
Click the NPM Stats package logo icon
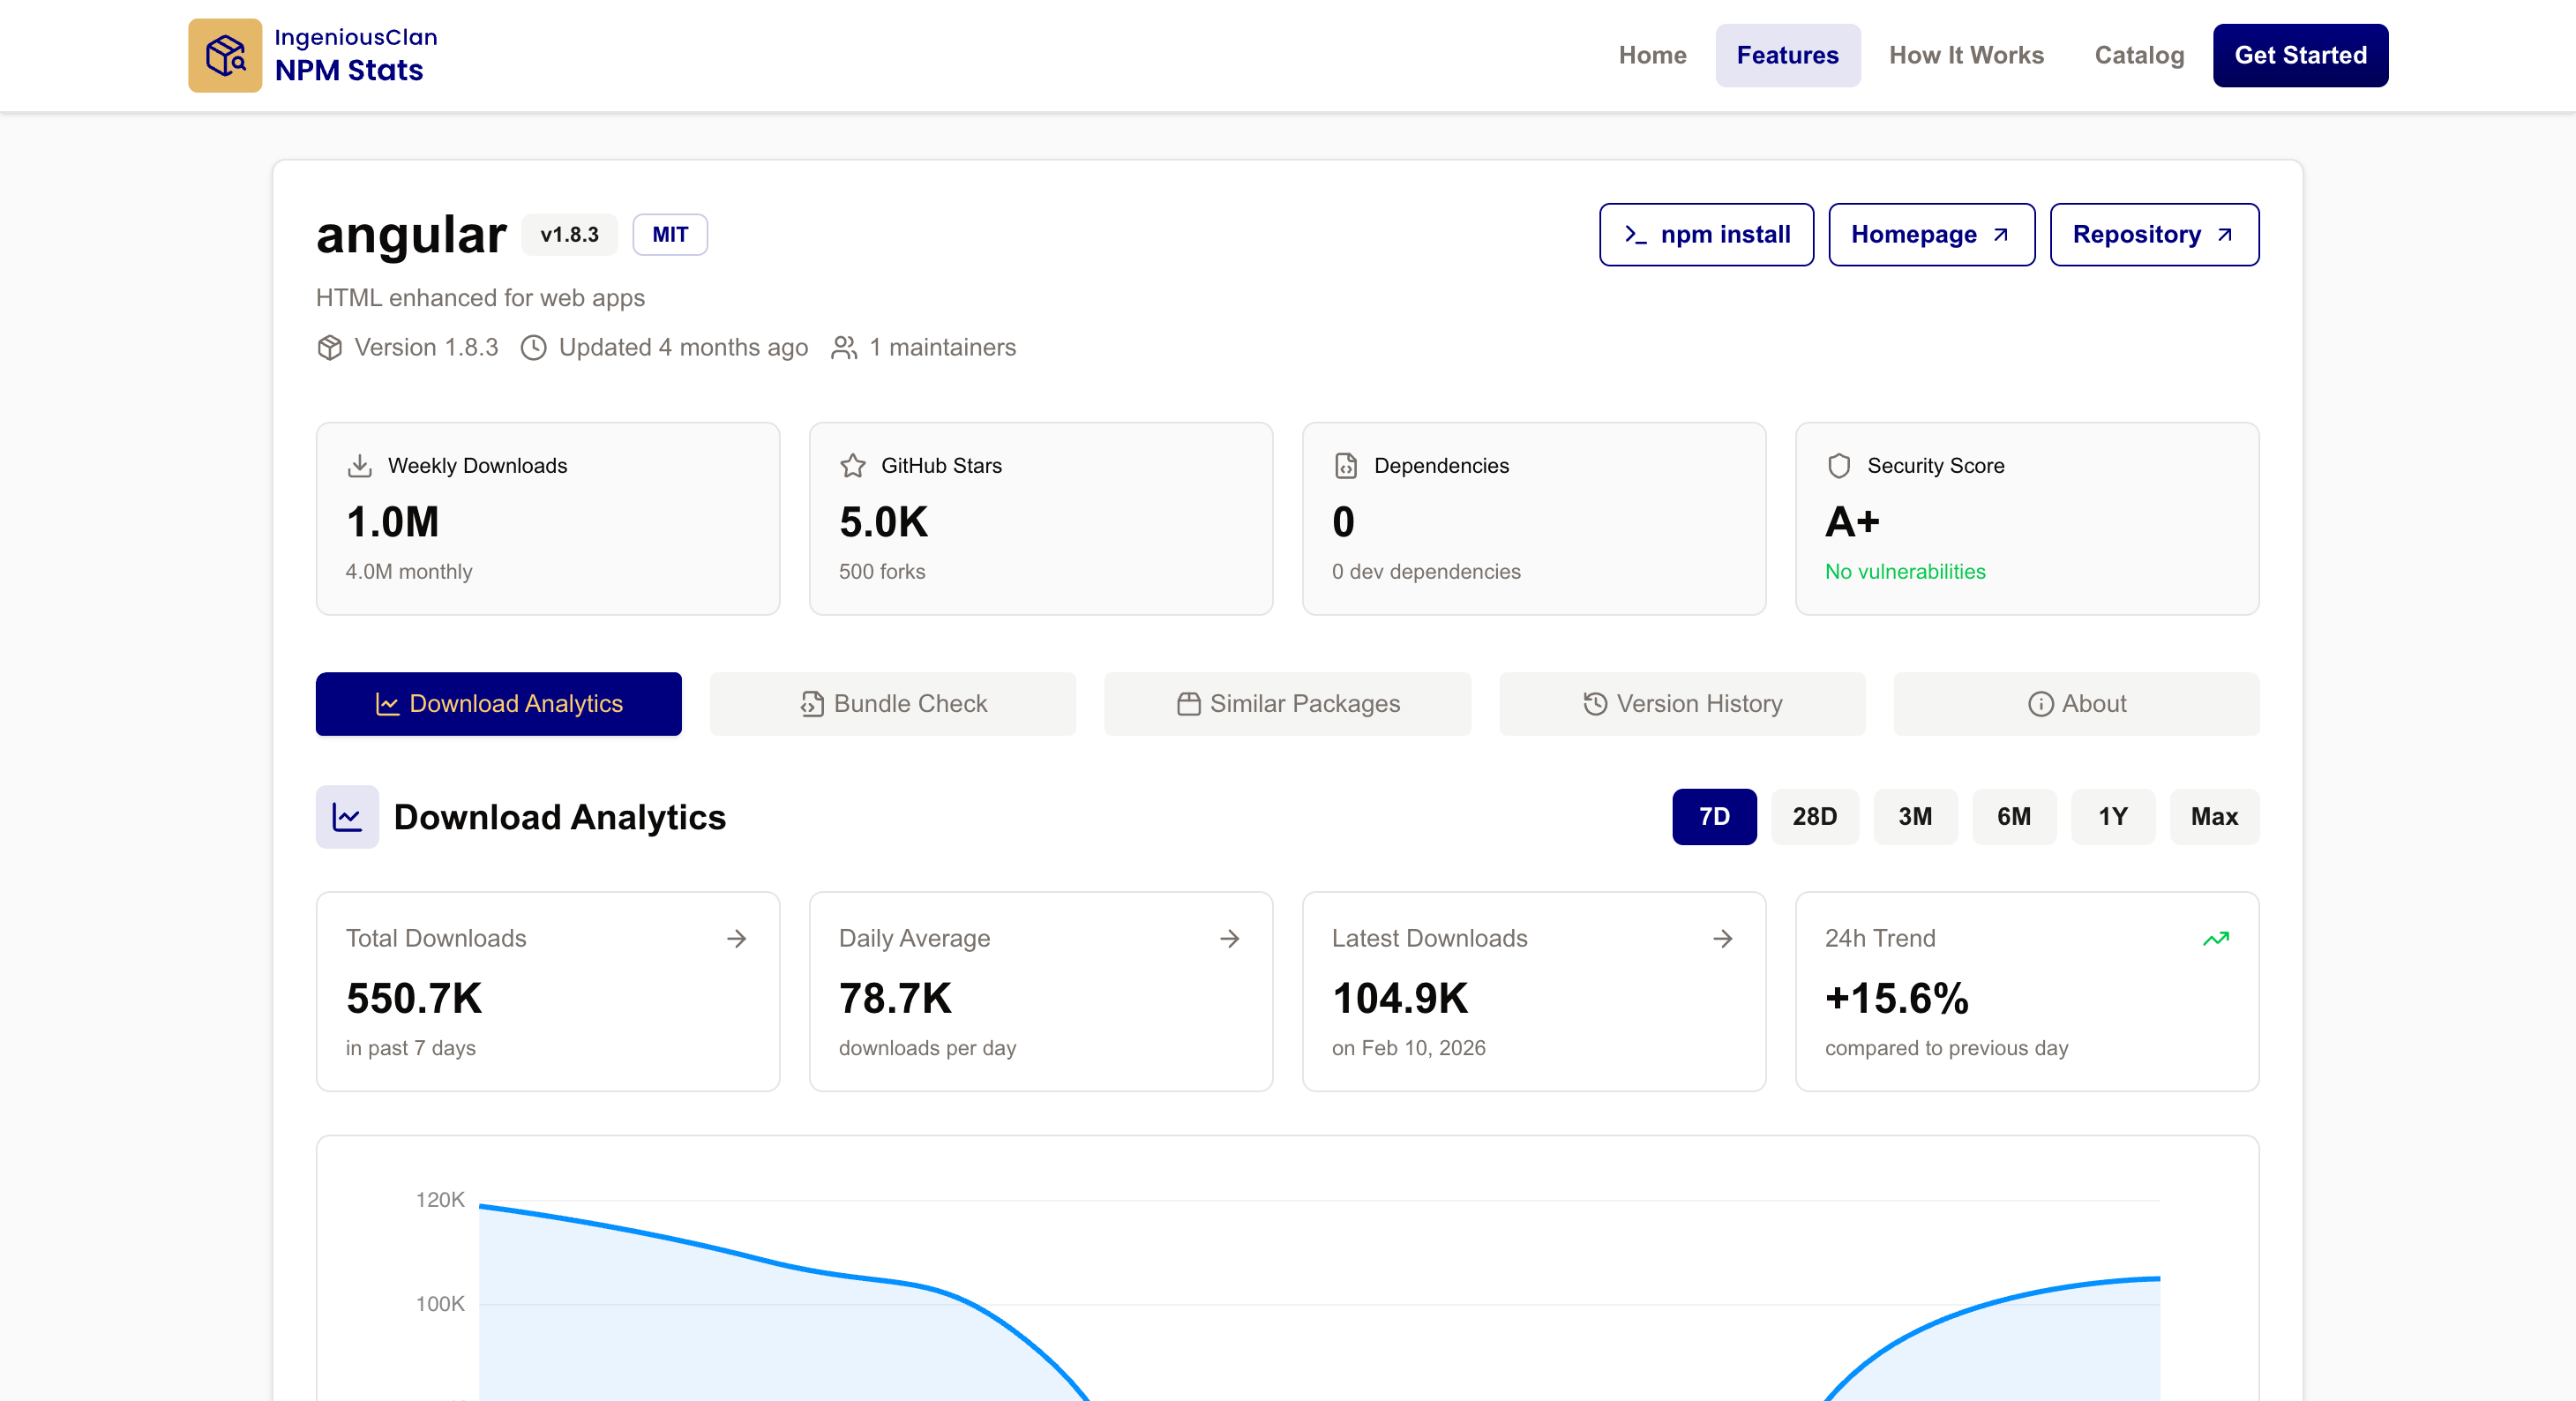coord(225,54)
